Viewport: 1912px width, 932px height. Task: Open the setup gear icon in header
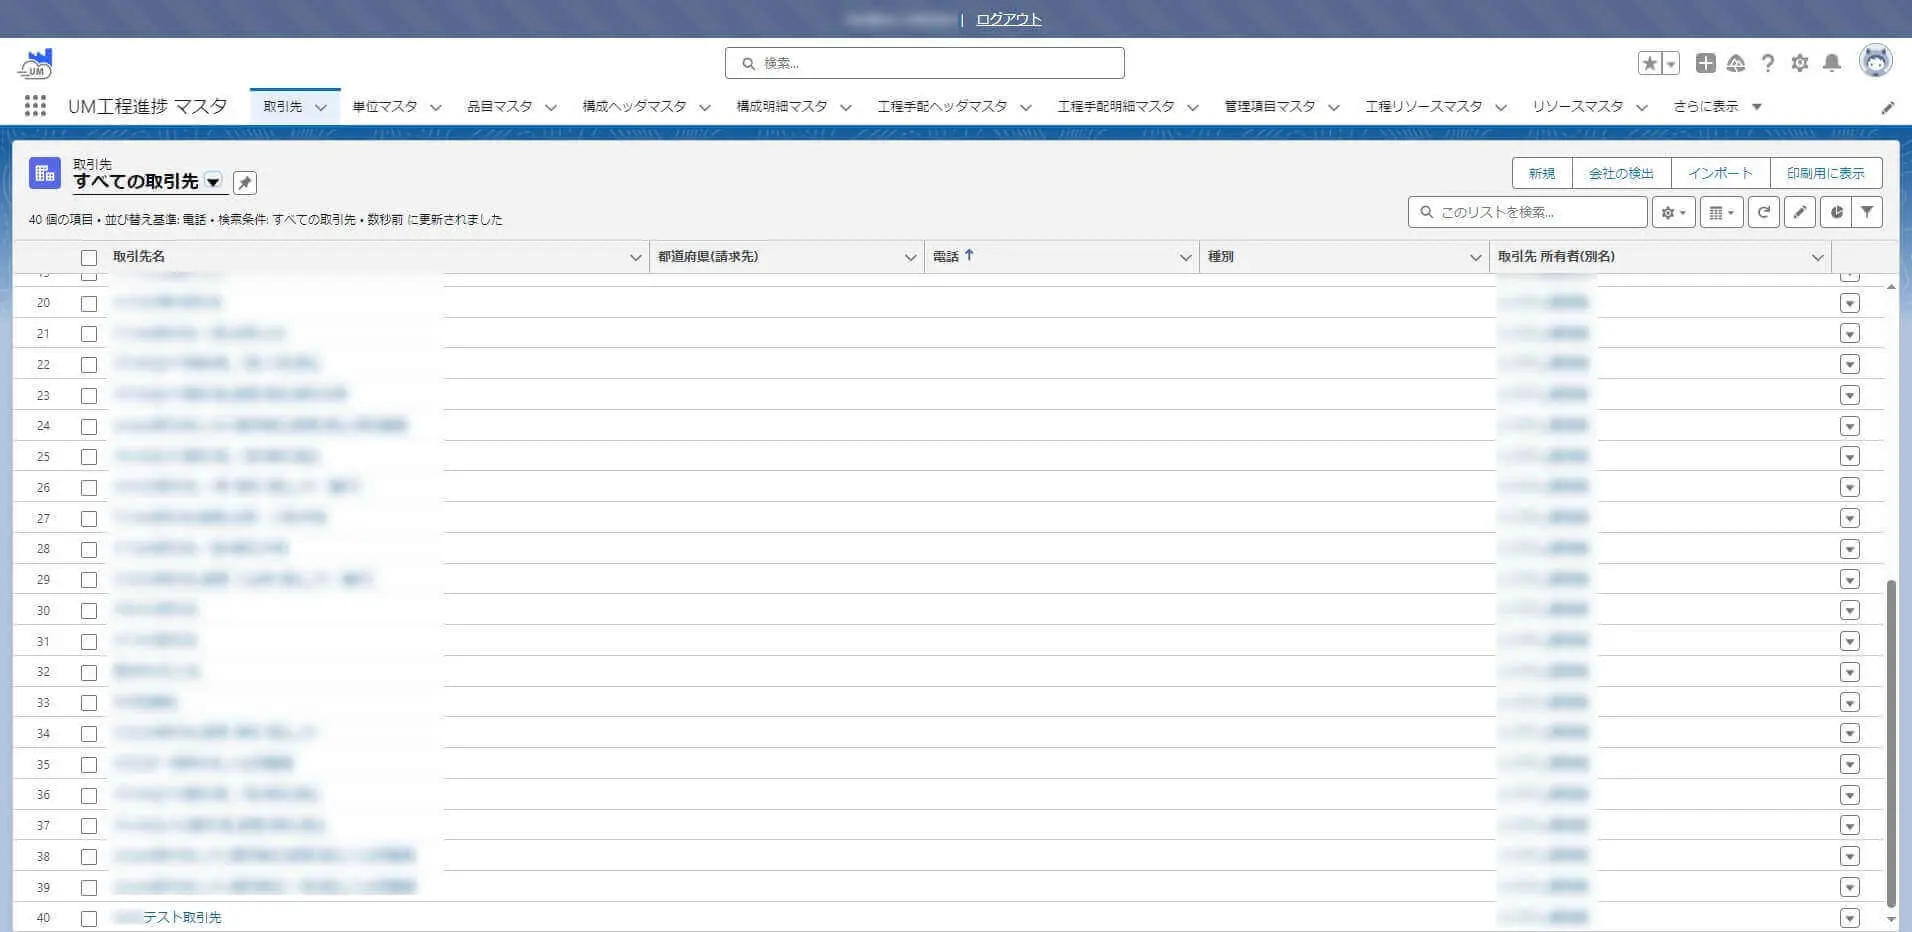[x=1800, y=63]
